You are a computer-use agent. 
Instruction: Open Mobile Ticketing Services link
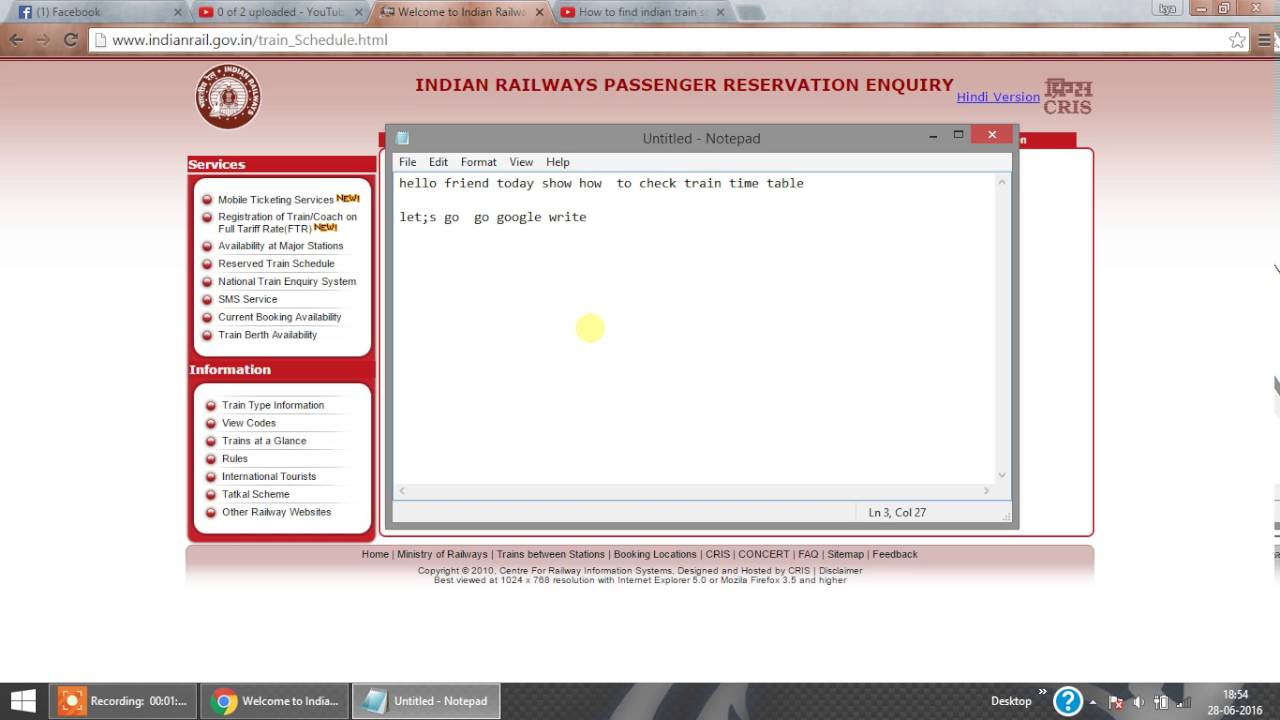point(276,200)
